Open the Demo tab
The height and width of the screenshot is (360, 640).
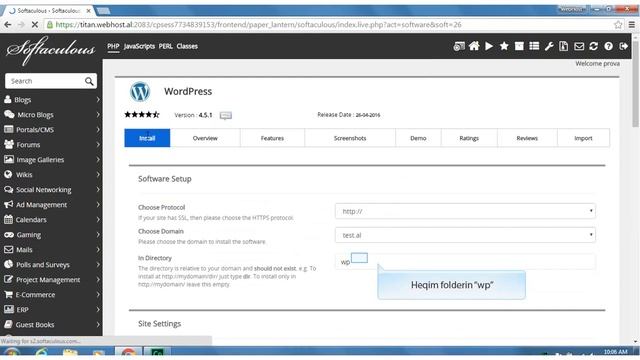pos(418,138)
